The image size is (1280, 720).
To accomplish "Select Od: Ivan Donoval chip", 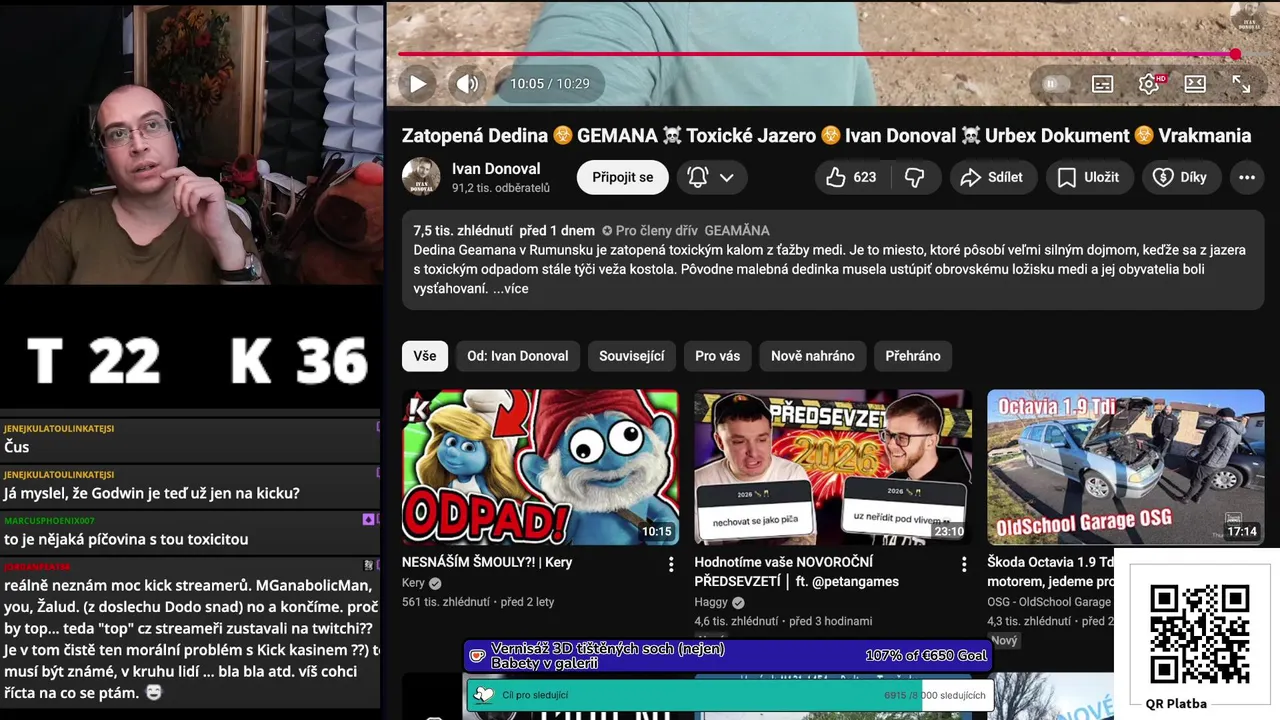I will (517, 356).
